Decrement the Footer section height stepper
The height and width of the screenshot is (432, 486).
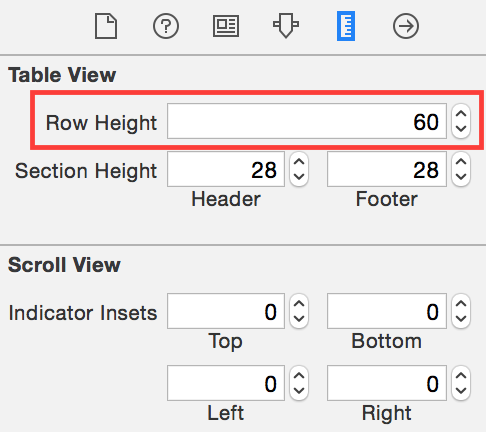(461, 177)
